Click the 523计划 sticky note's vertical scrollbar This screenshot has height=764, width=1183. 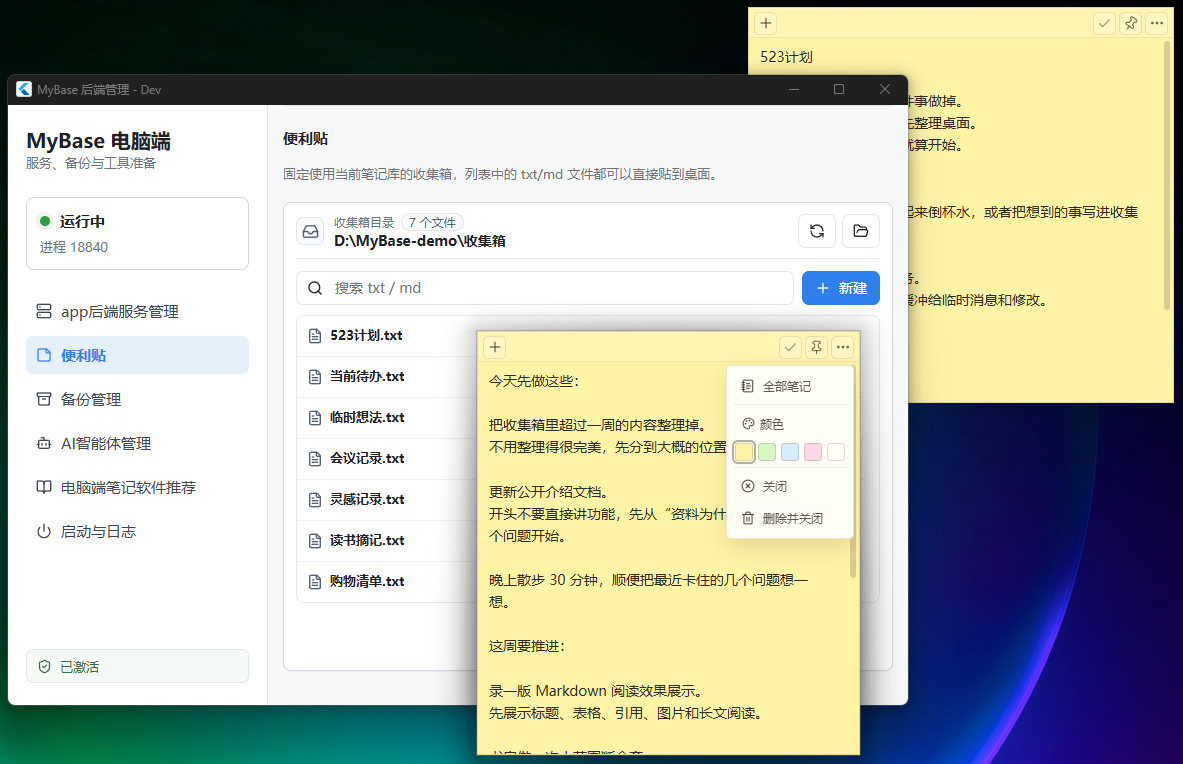(1167, 175)
